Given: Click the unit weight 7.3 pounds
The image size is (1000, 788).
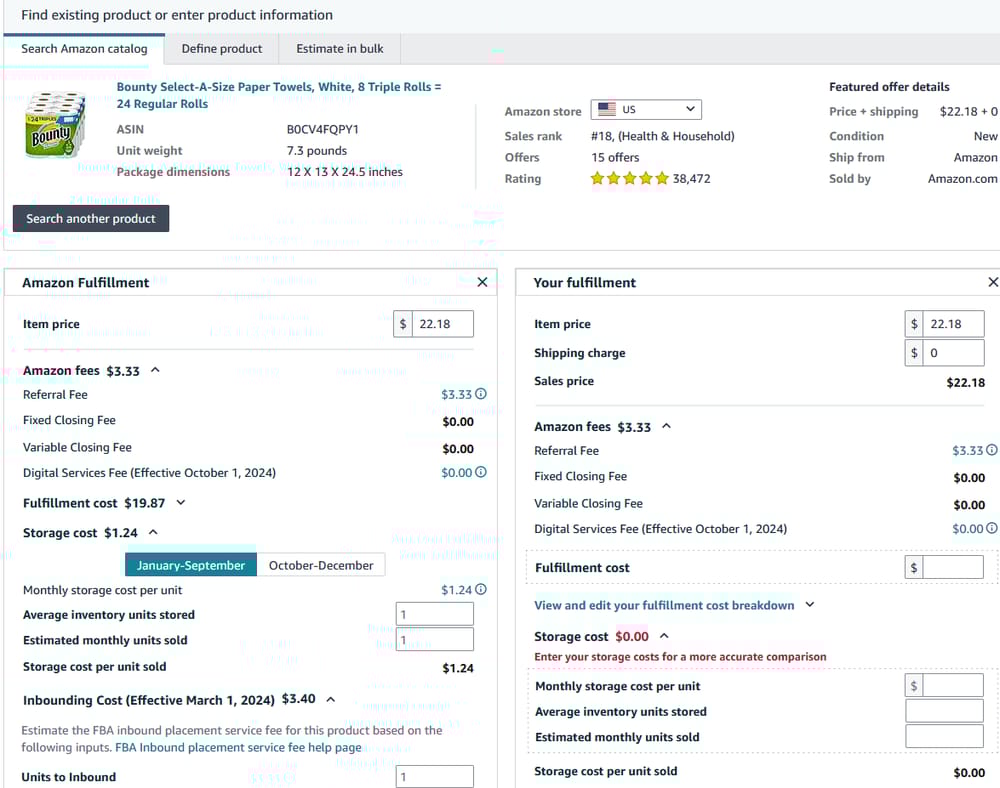Looking at the screenshot, I should point(317,150).
